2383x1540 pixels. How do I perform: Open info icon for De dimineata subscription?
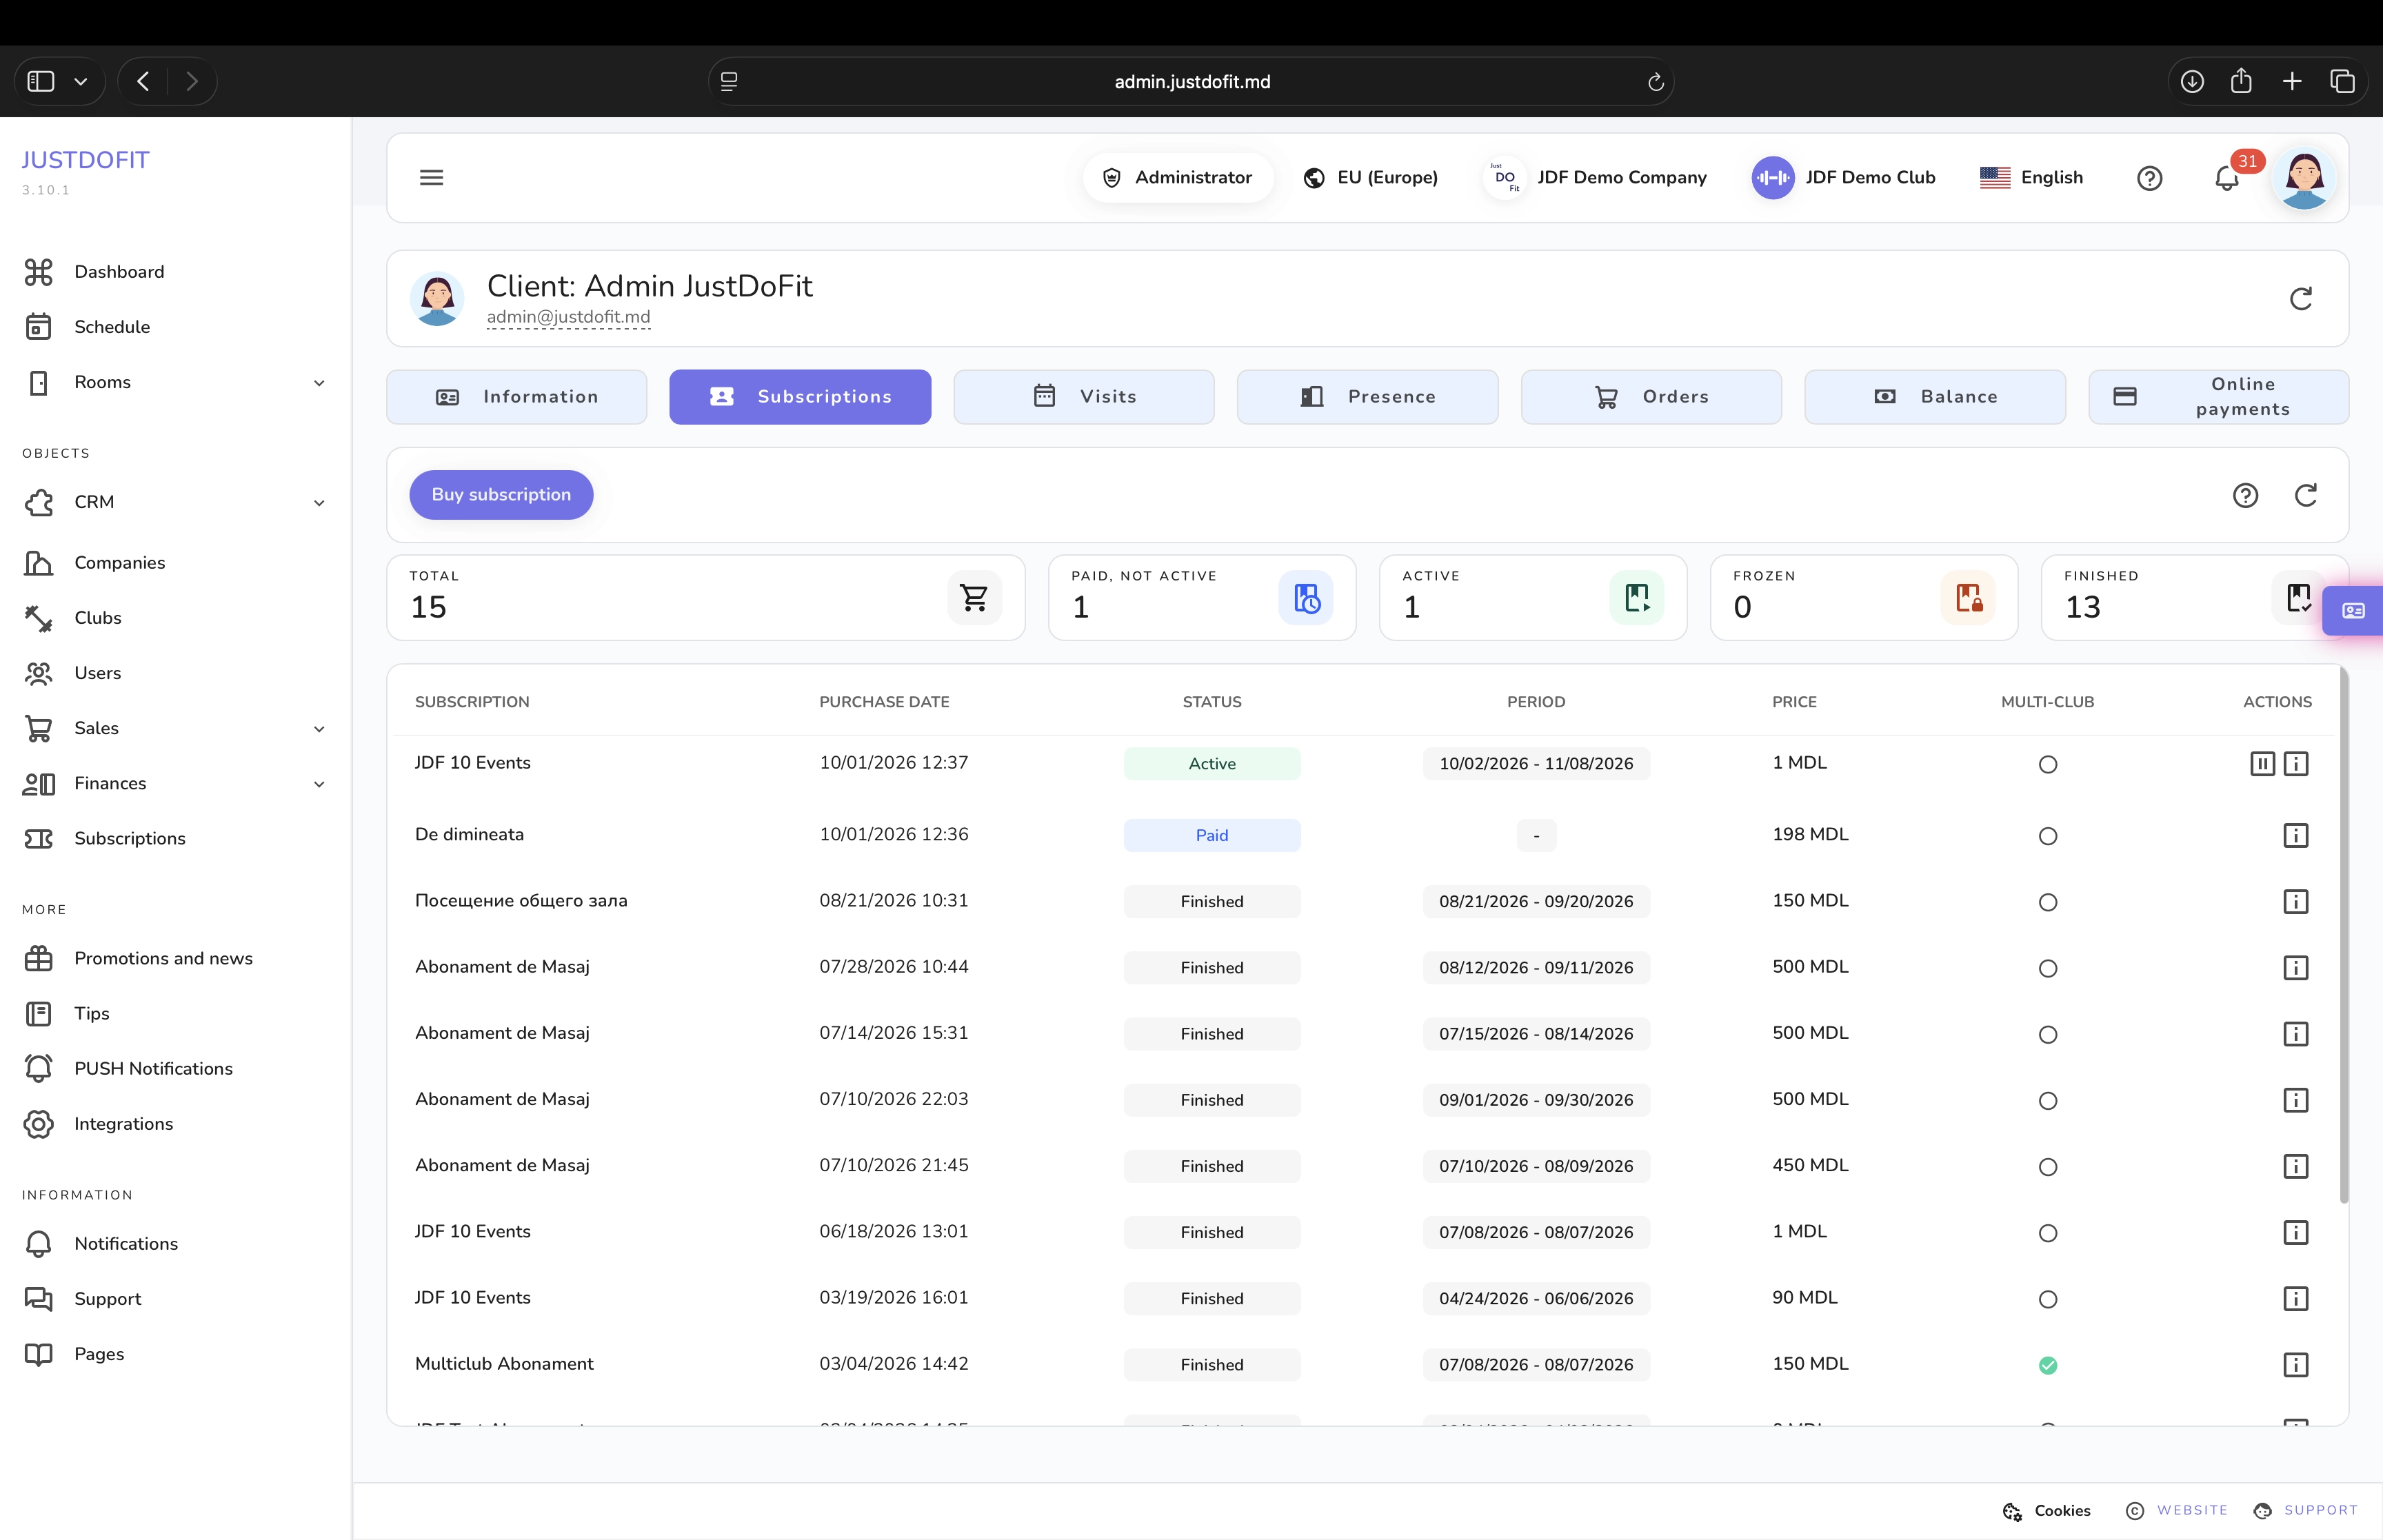click(2295, 835)
